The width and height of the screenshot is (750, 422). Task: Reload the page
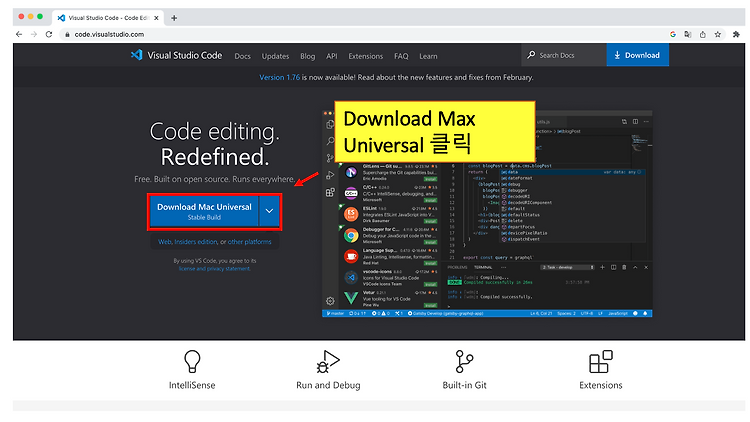(49, 34)
